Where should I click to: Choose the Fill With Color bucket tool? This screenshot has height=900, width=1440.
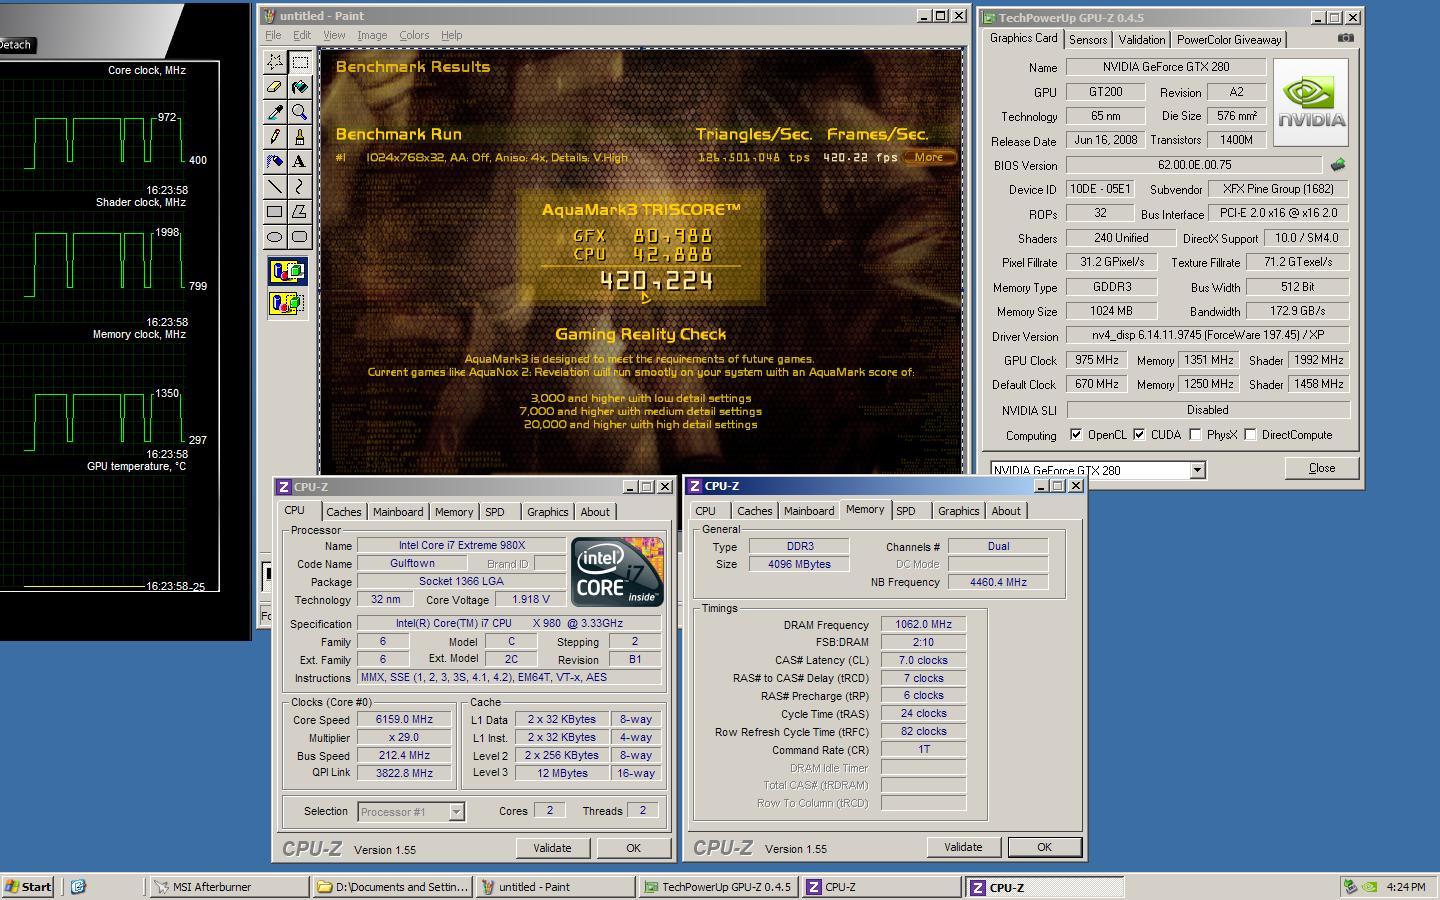(x=299, y=87)
